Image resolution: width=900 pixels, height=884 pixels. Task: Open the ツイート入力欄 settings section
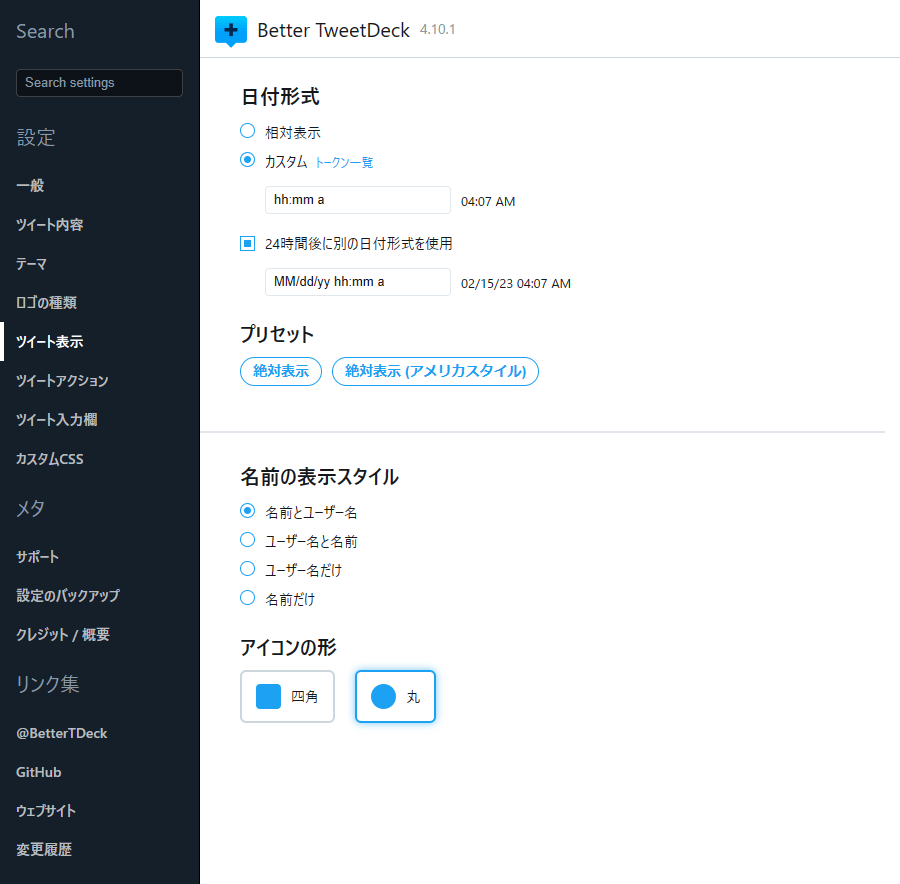(x=57, y=420)
